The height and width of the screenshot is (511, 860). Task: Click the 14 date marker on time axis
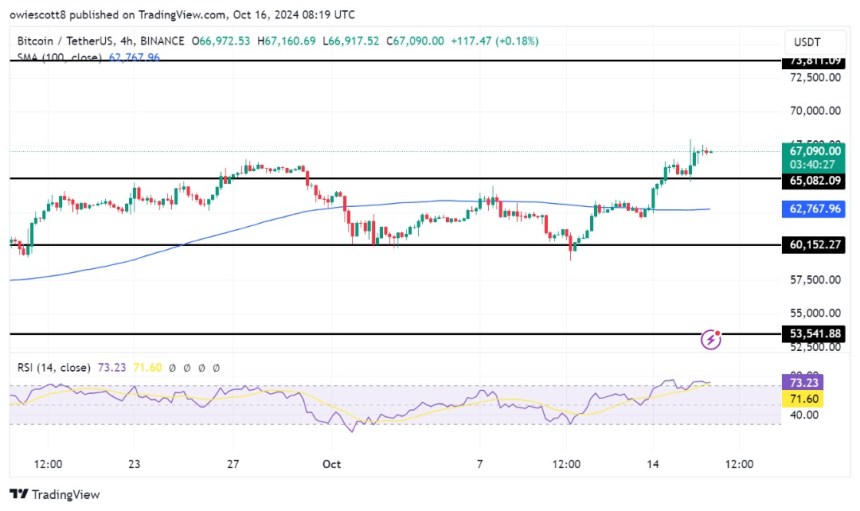(653, 464)
